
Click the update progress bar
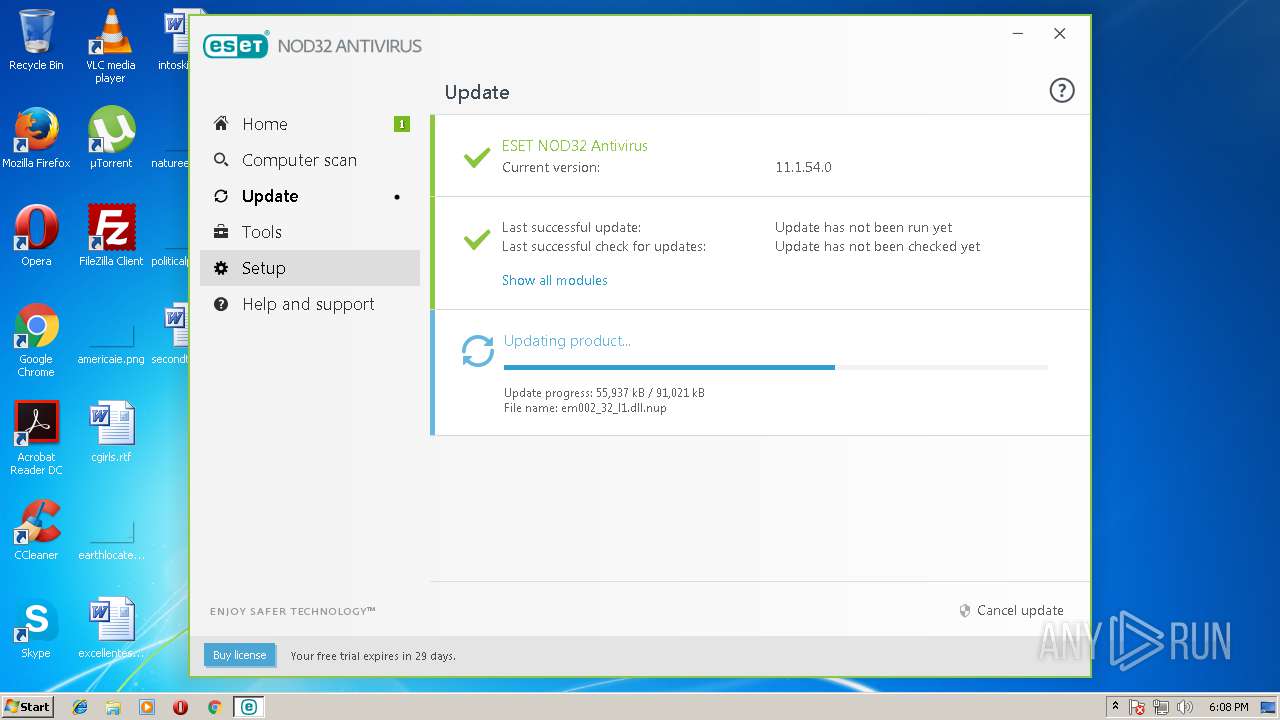(775, 367)
